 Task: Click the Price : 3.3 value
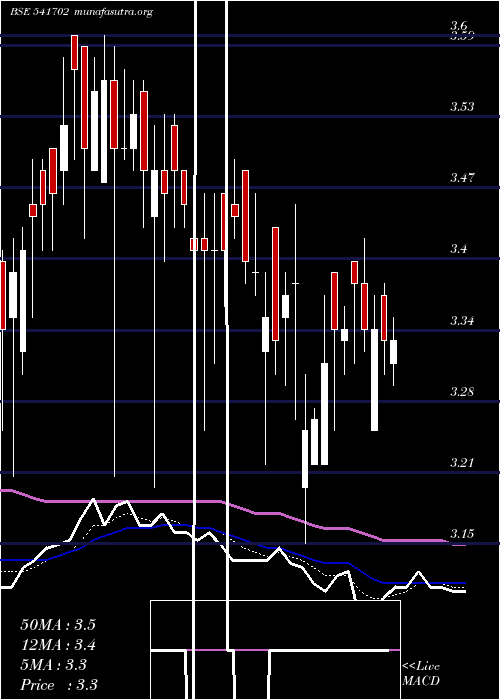pos(59,685)
